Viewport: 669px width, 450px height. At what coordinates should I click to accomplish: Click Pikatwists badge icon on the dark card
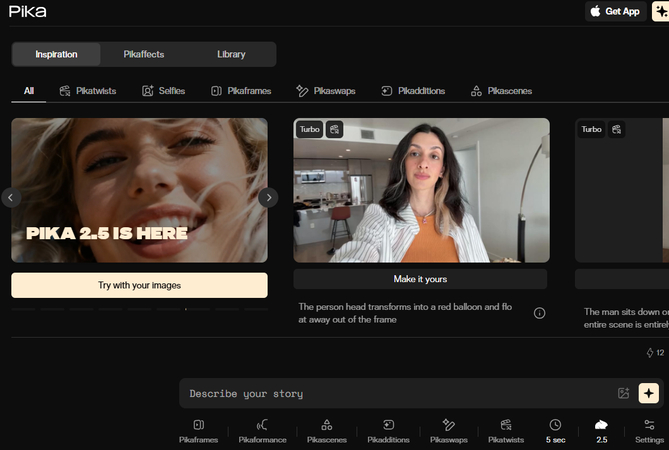pos(617,129)
